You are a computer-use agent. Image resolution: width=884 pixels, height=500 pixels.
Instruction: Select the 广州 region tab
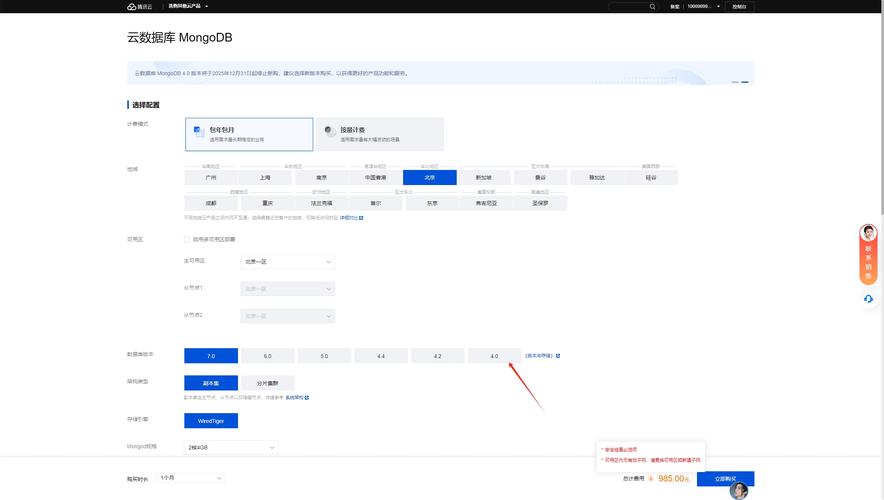pyautogui.click(x=211, y=177)
